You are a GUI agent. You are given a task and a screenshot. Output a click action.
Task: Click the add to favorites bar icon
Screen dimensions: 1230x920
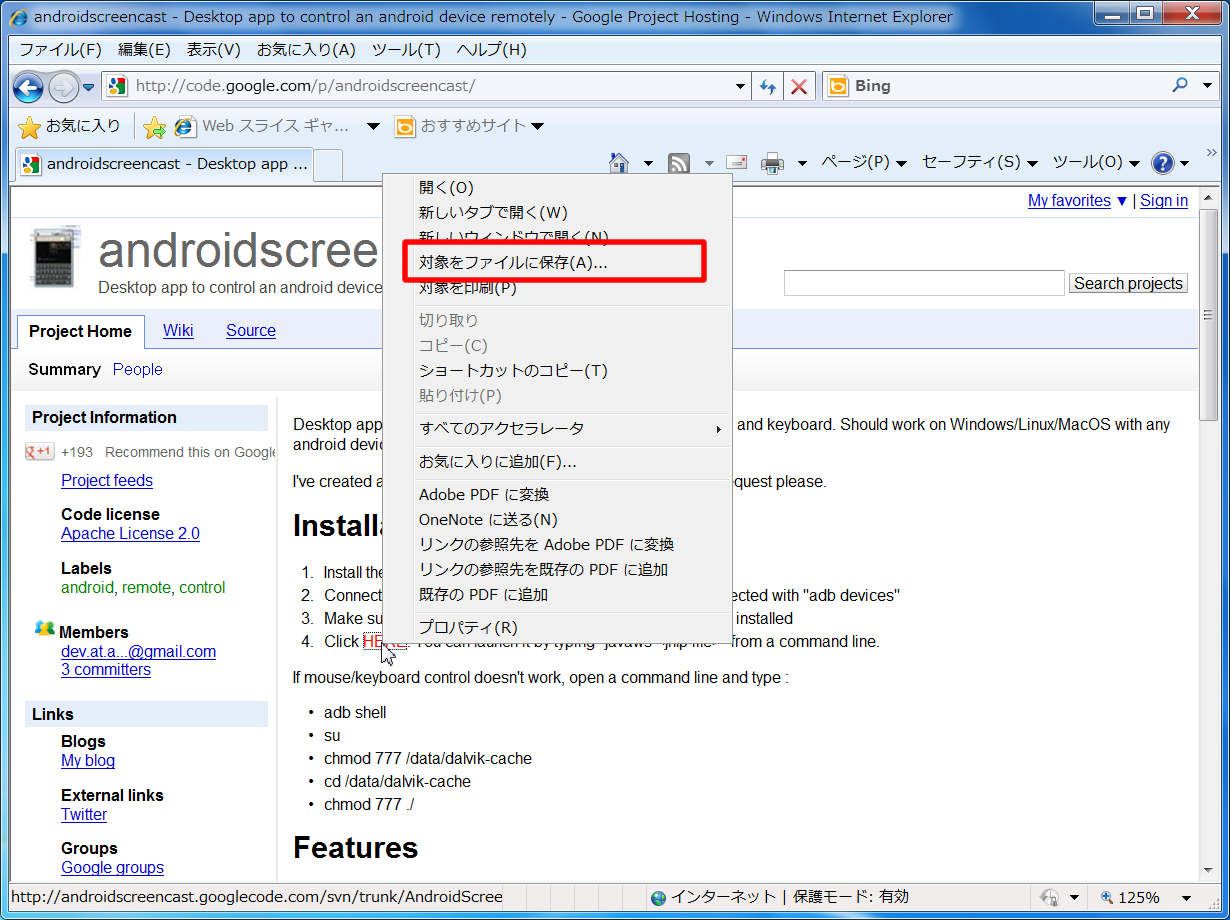(154, 126)
